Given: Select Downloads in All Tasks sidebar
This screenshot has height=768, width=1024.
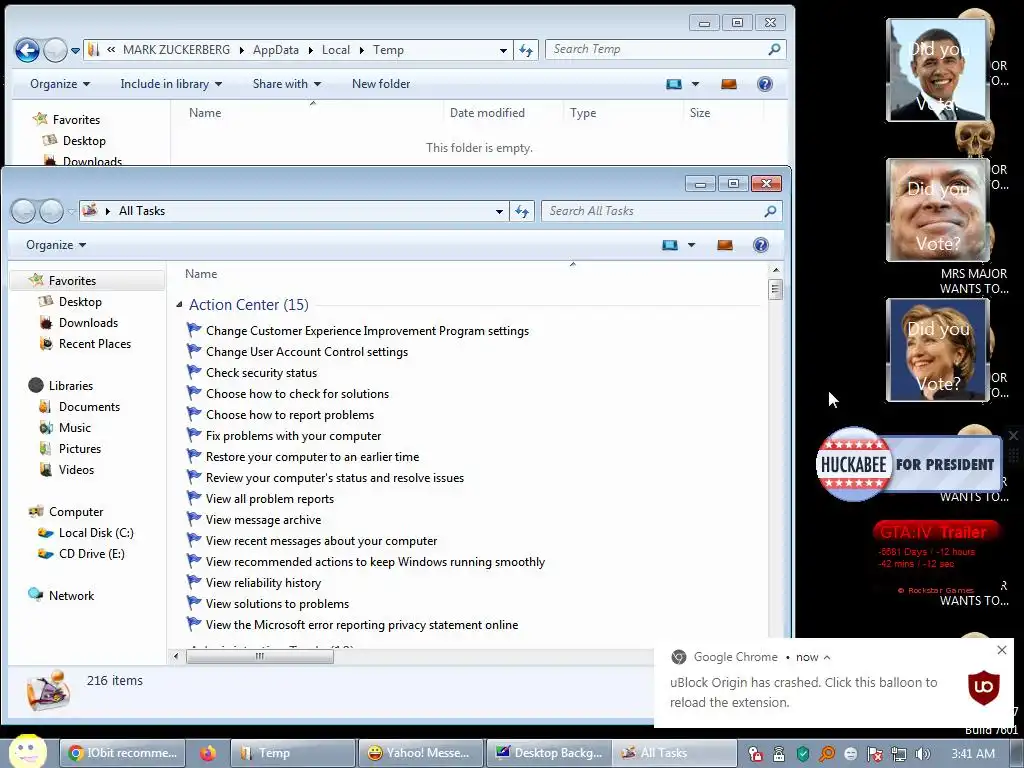Looking at the screenshot, I should (88, 323).
